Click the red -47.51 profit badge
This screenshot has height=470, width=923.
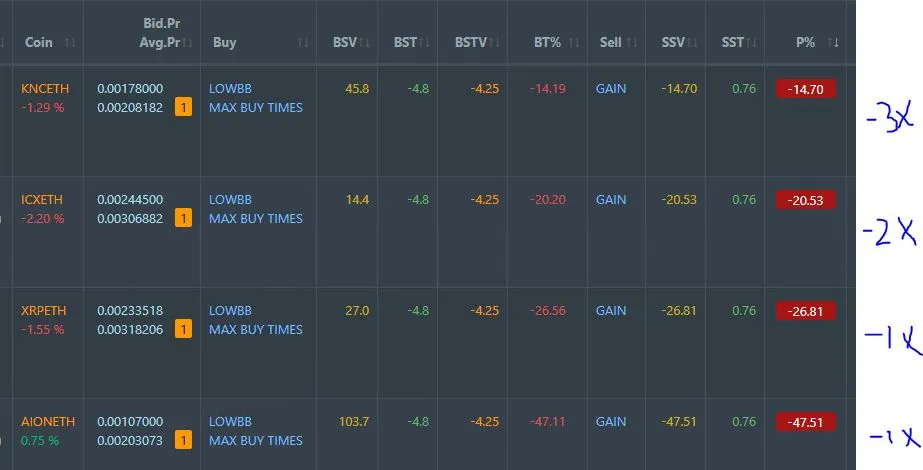(805, 422)
